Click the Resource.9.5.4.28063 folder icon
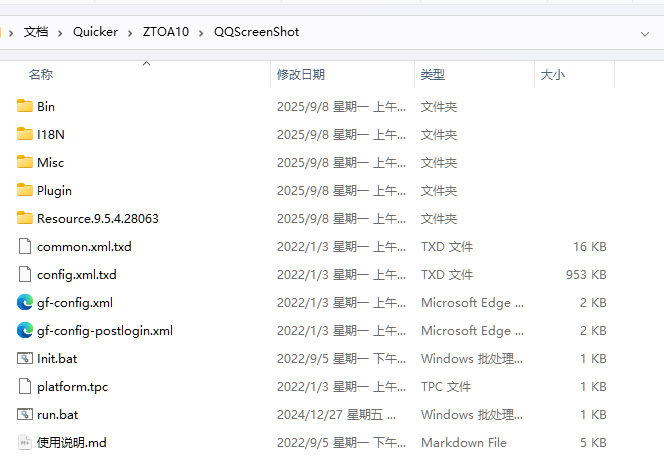664x469 pixels. click(x=25, y=218)
